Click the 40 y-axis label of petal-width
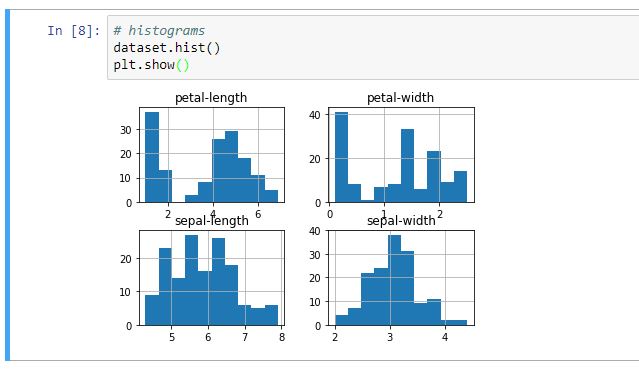The height and width of the screenshot is (369, 639). pyautogui.click(x=315, y=115)
